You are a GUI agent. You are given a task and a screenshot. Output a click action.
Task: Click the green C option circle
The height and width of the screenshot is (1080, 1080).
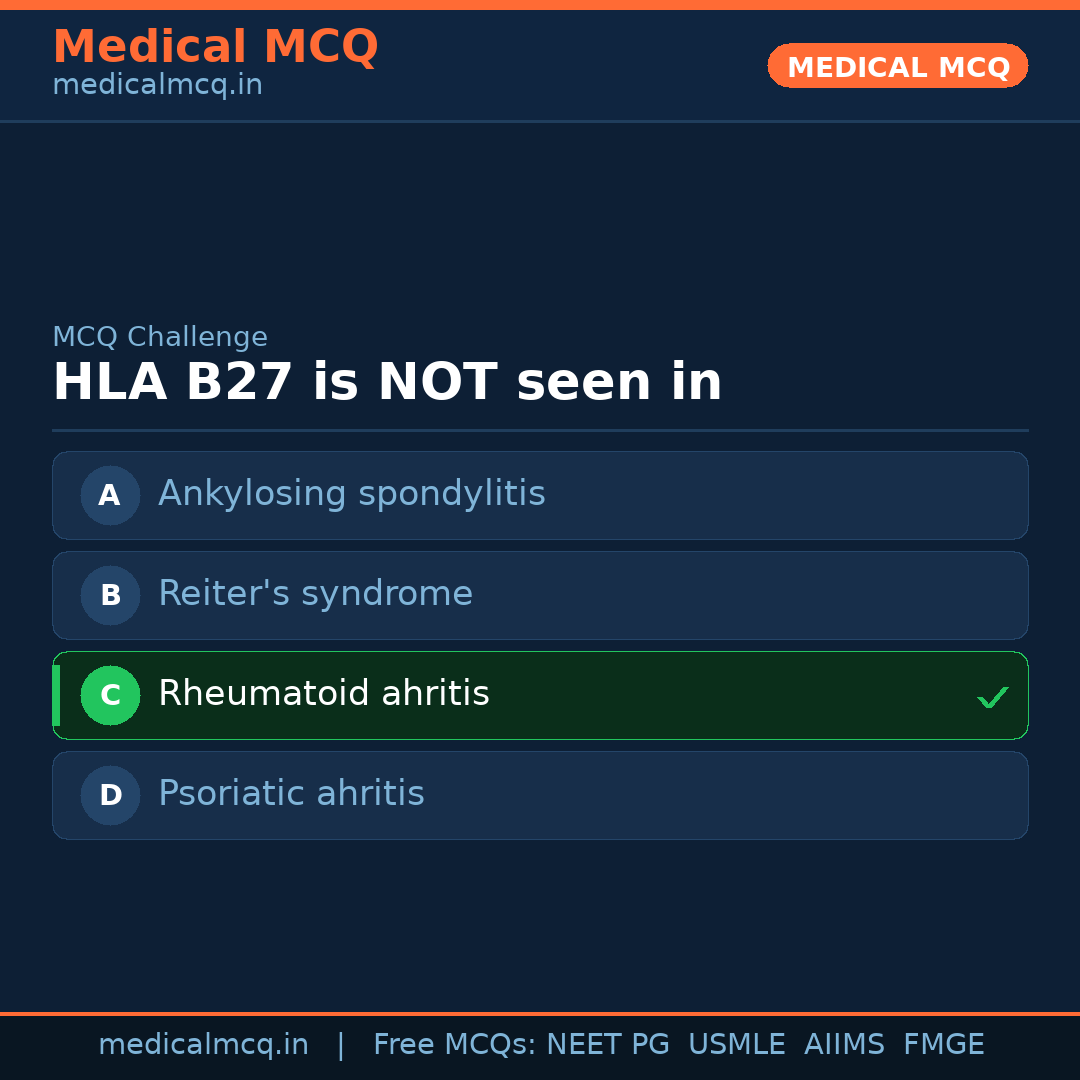(110, 695)
